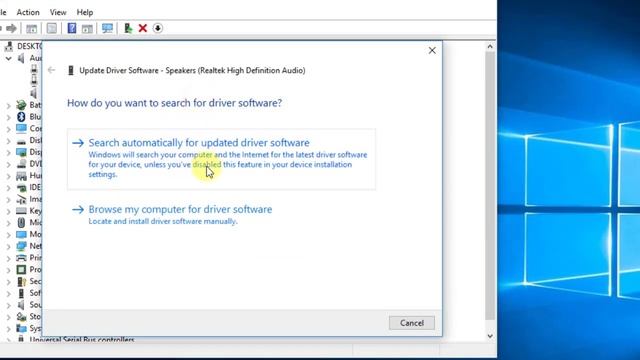This screenshot has height=360, width=640.
Task: Open the Help menu
Action: (85, 12)
